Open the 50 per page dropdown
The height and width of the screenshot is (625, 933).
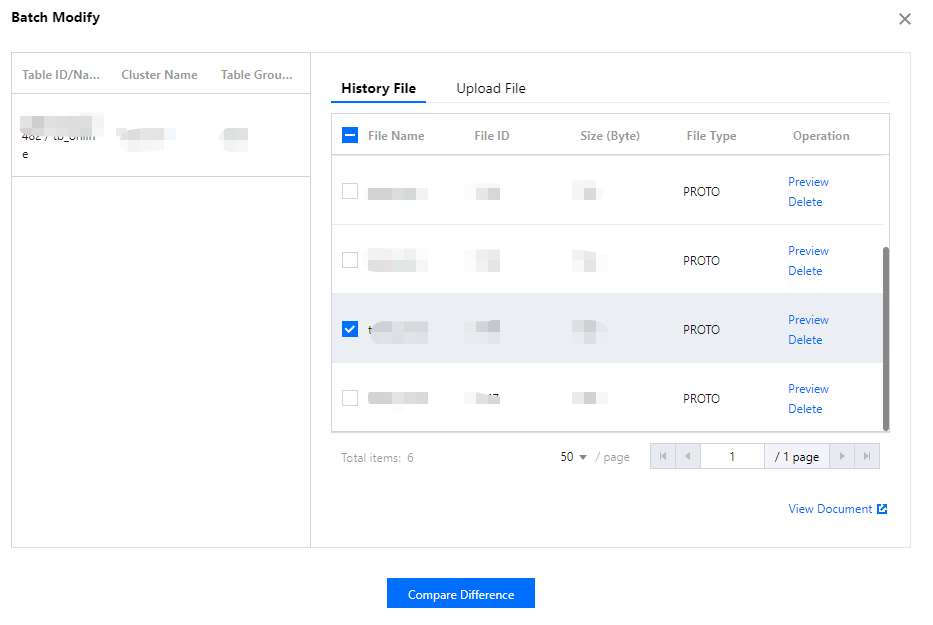574,457
